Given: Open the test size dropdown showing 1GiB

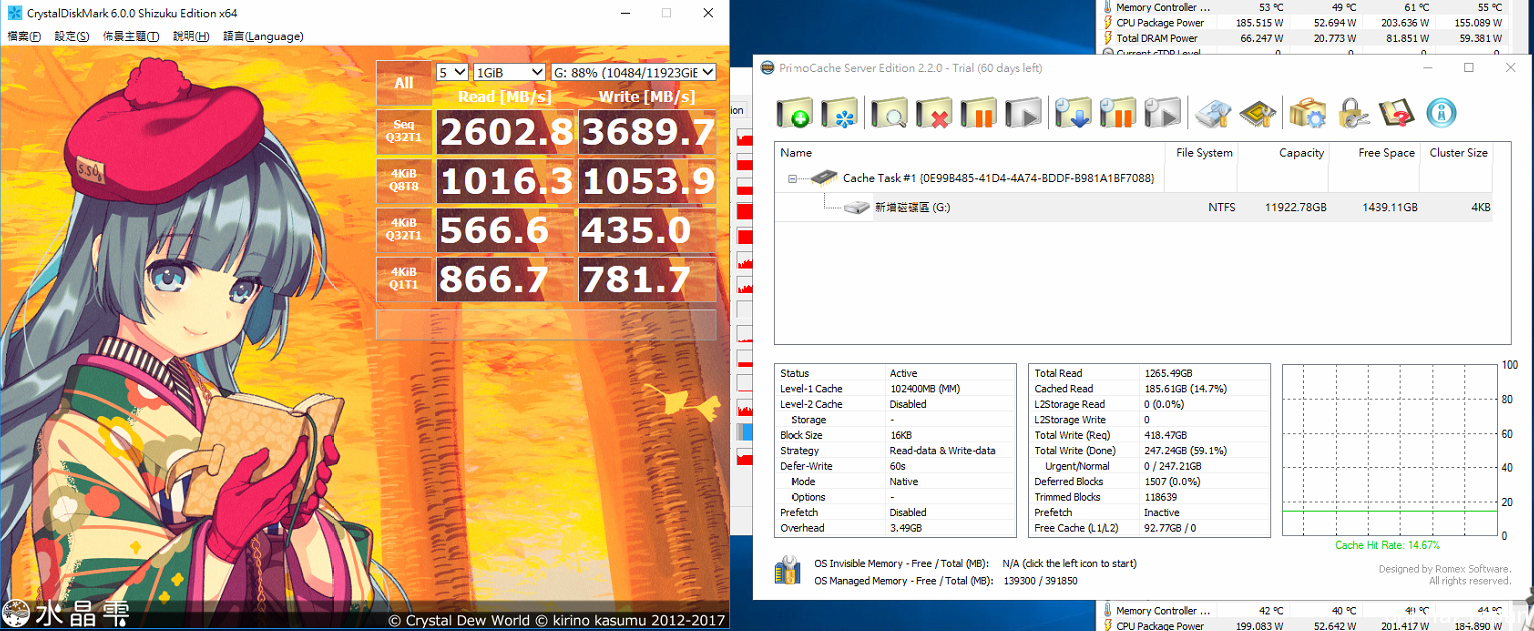Looking at the screenshot, I should pyautogui.click(x=509, y=72).
